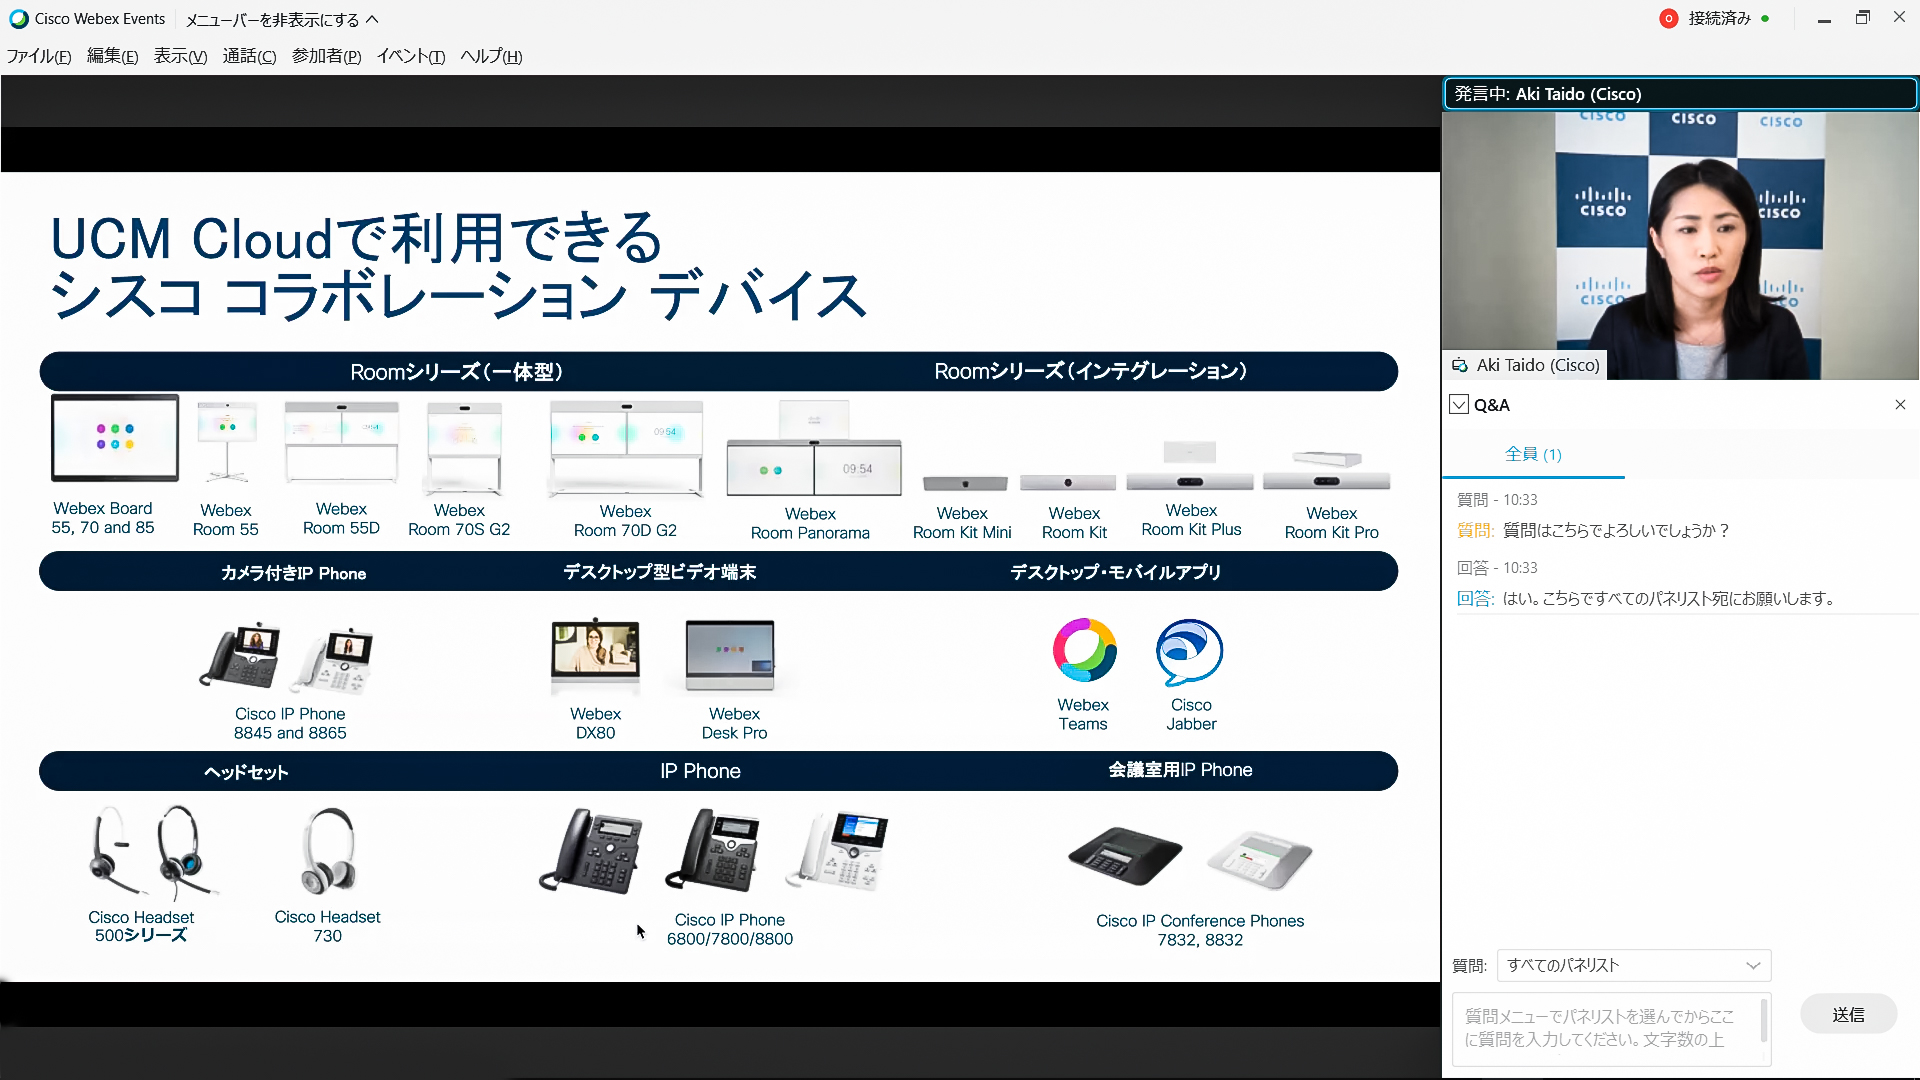This screenshot has width=1920, height=1080.
Task: Click the Cisco Jabber logo icon
Action: (1190, 652)
